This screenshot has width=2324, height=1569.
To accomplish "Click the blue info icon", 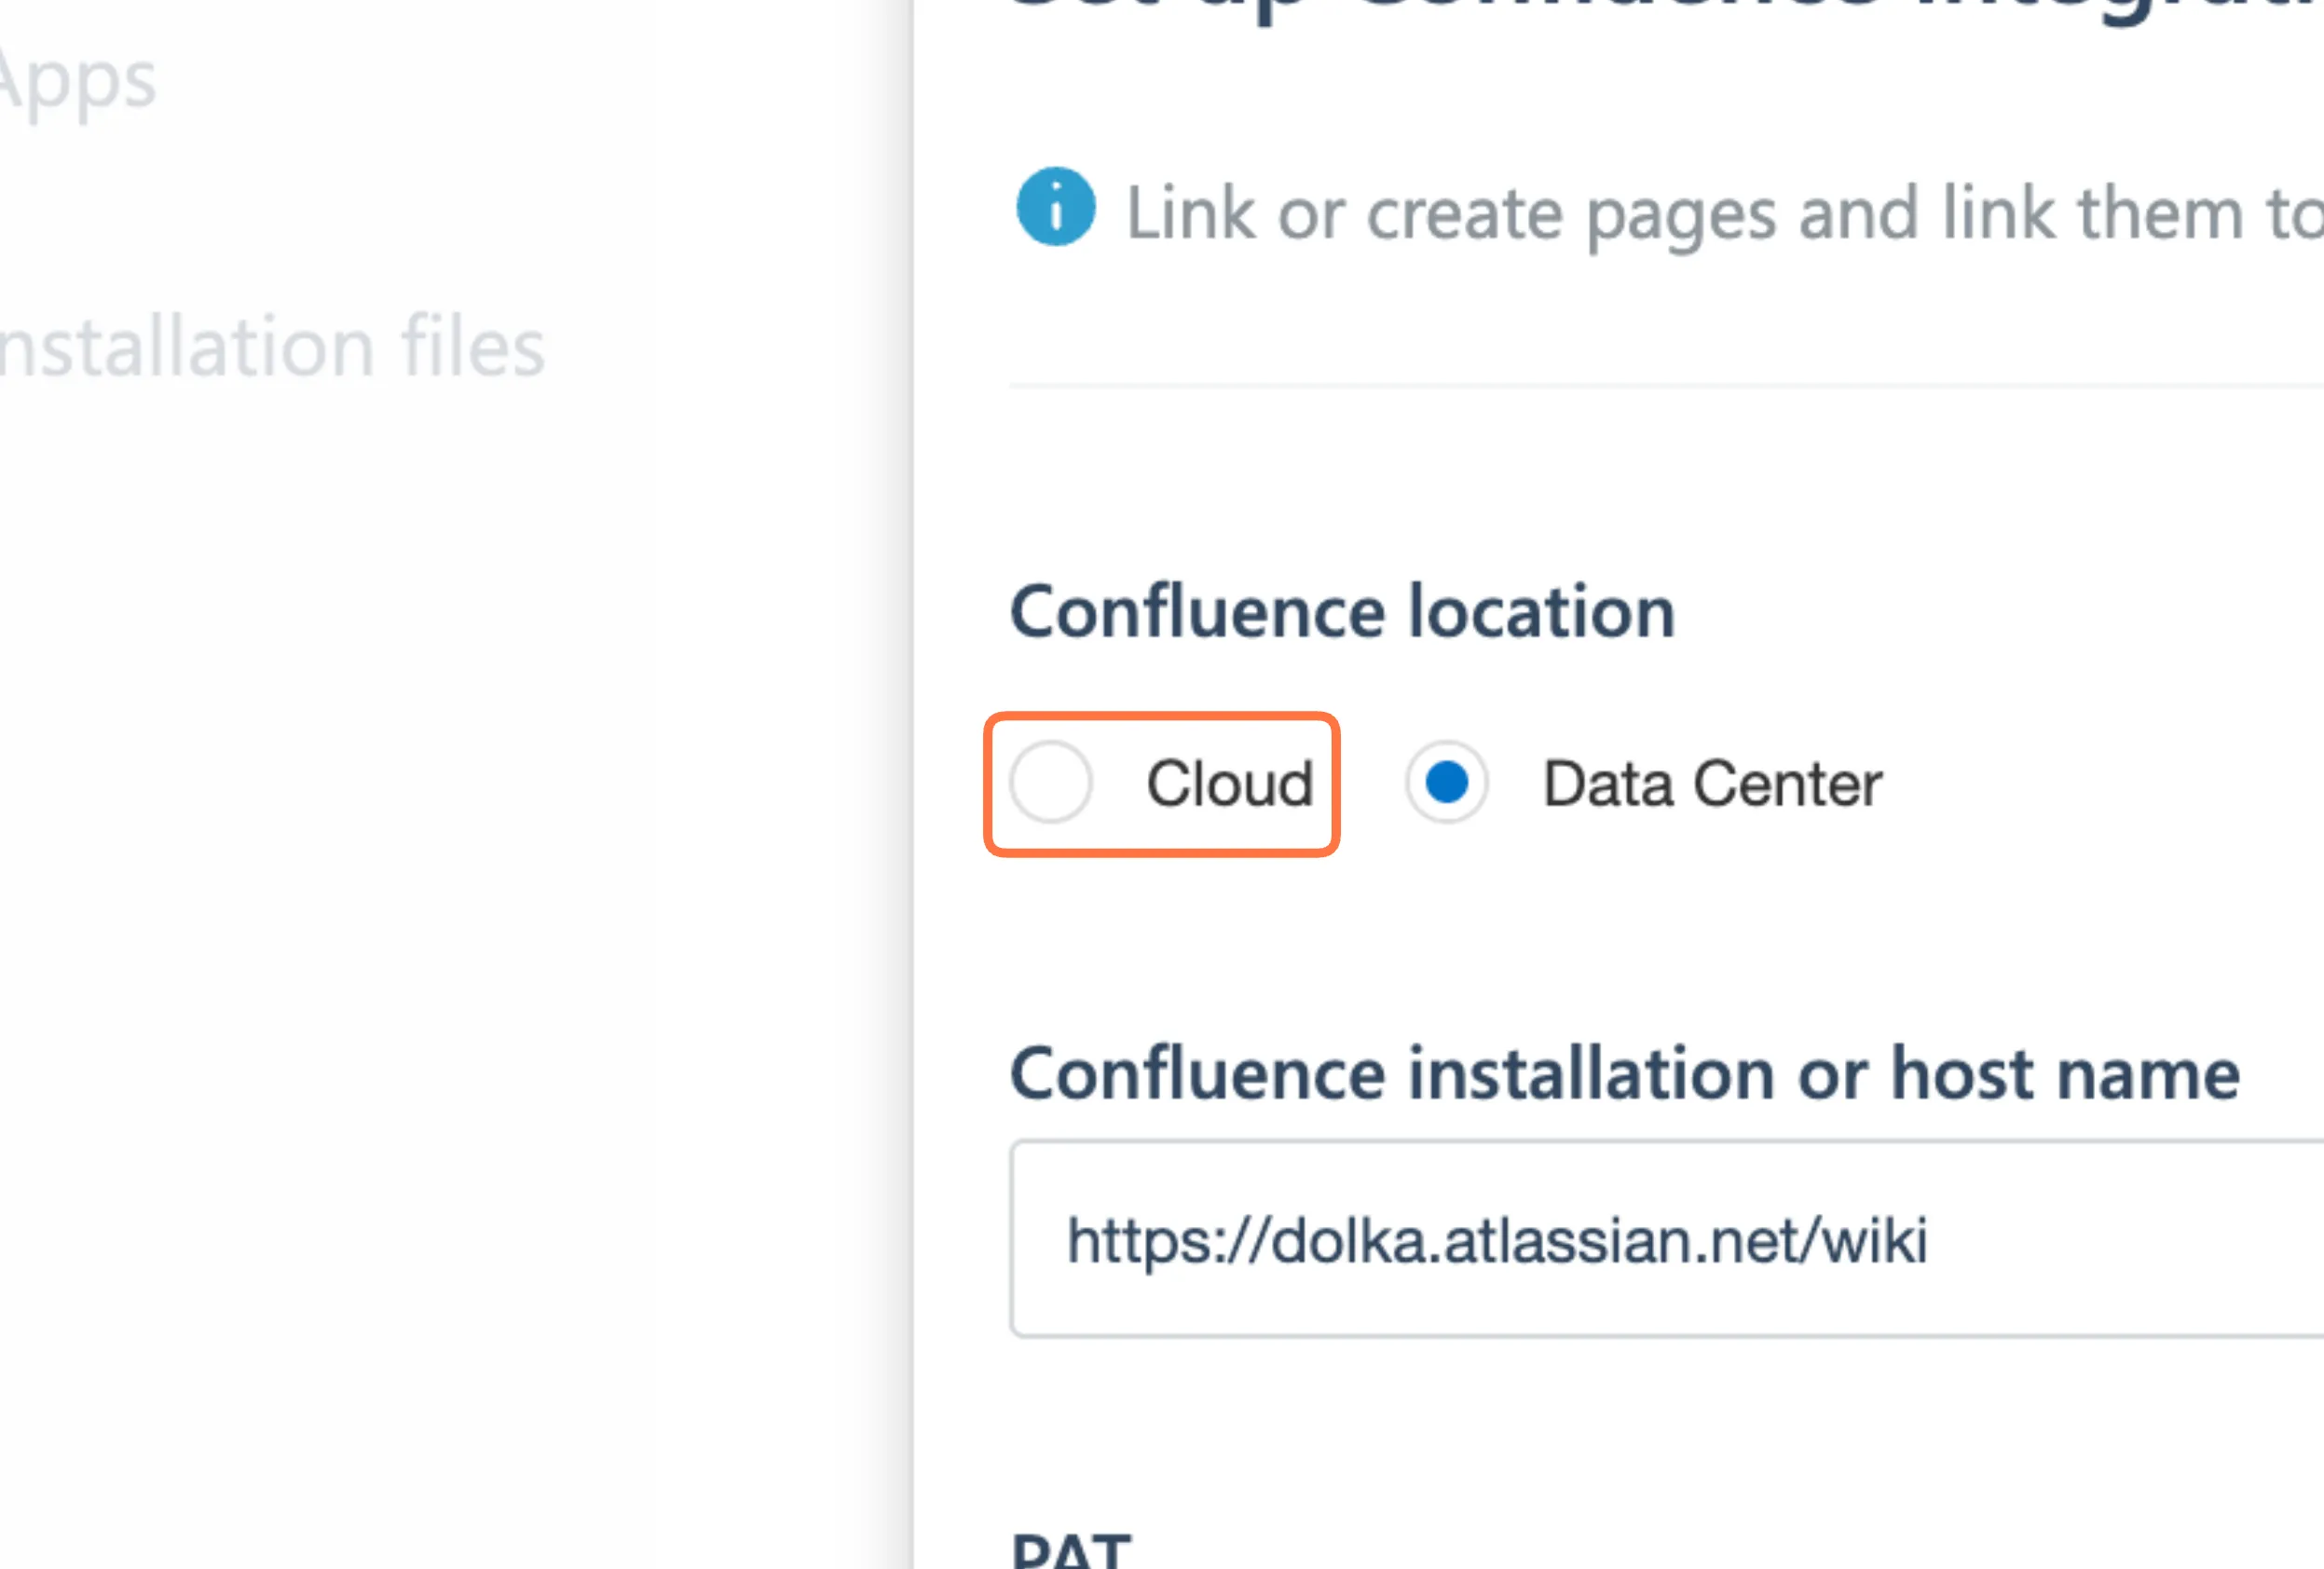I will tap(1055, 207).
